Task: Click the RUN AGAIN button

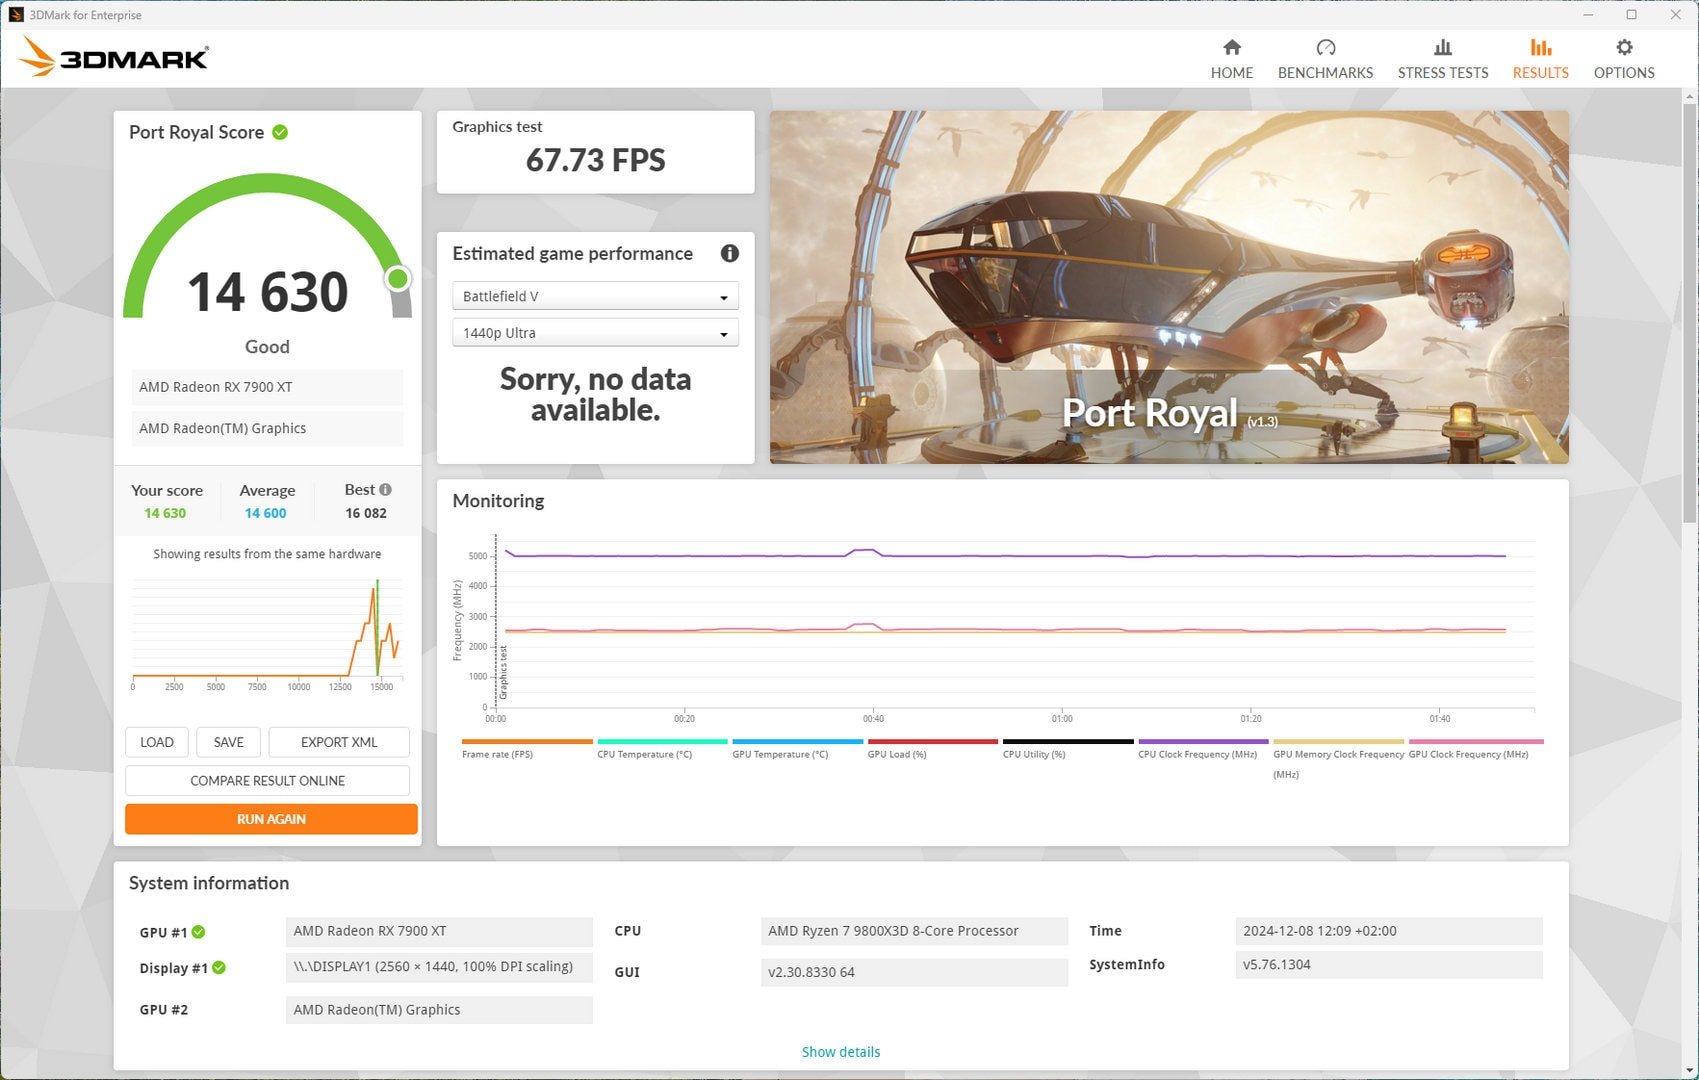Action: point(271,819)
